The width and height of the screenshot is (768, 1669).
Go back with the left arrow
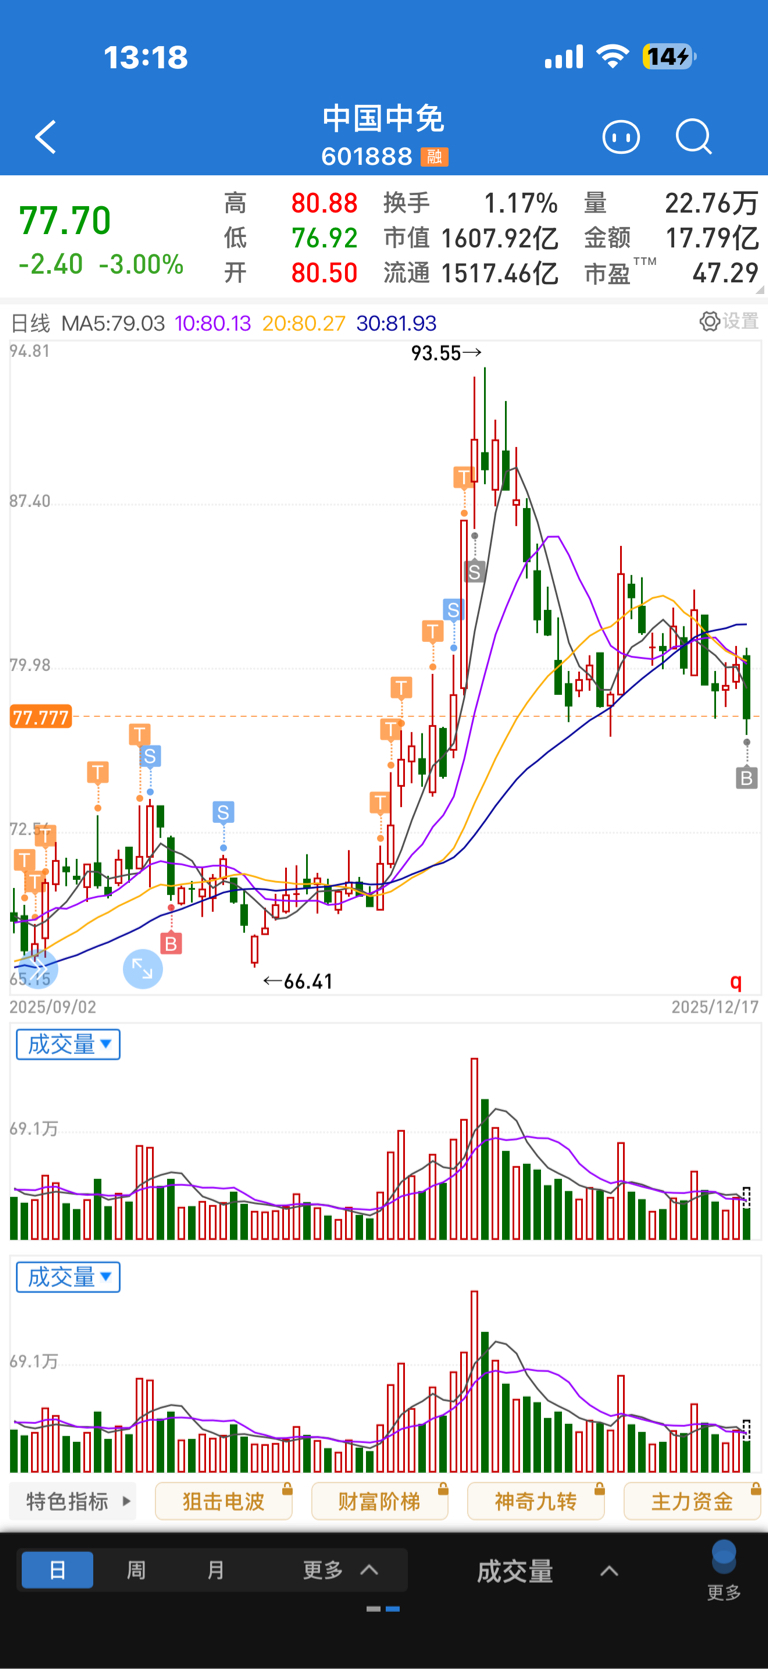(46, 137)
